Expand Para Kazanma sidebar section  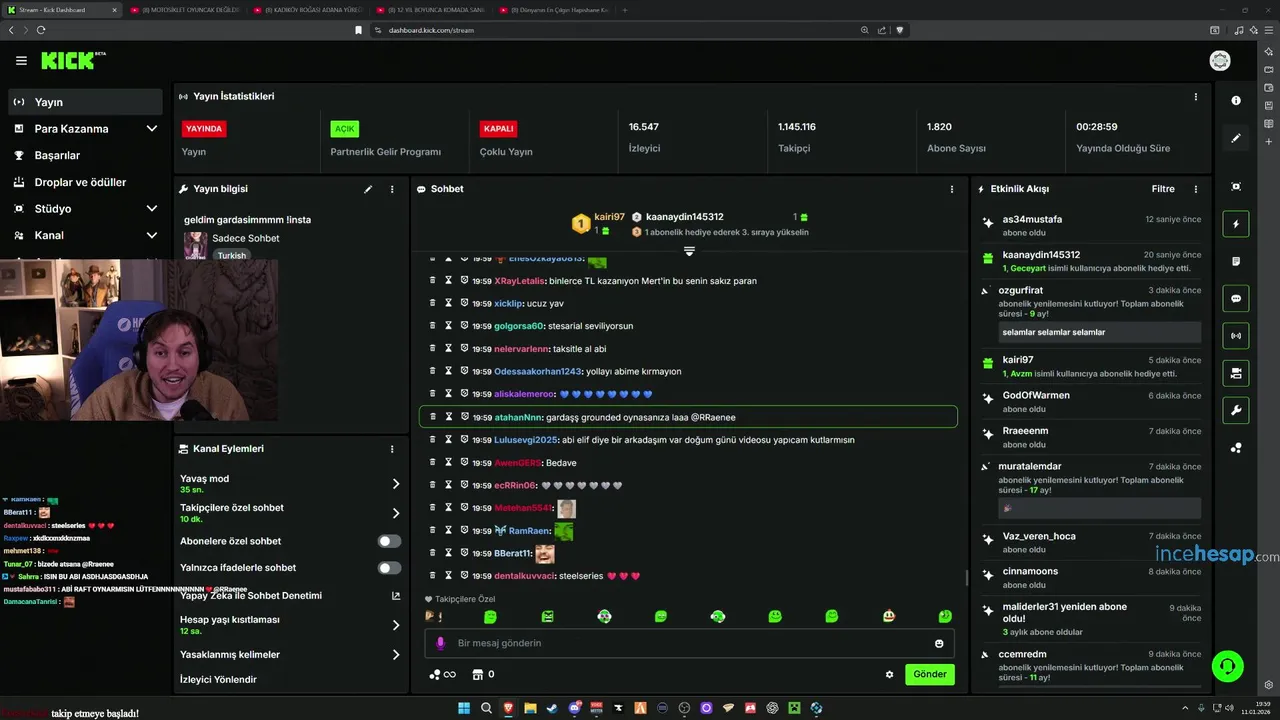coord(152,129)
